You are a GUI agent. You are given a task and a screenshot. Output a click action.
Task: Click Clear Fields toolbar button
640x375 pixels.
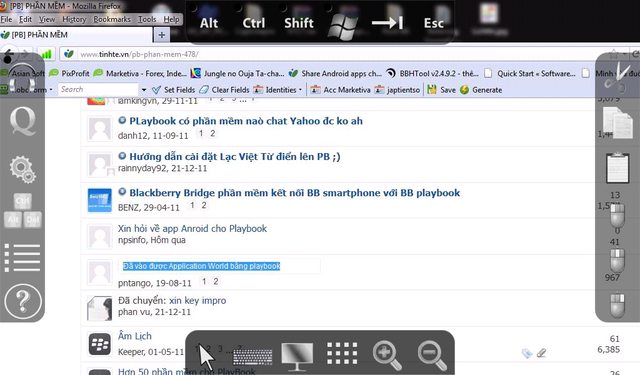224,90
